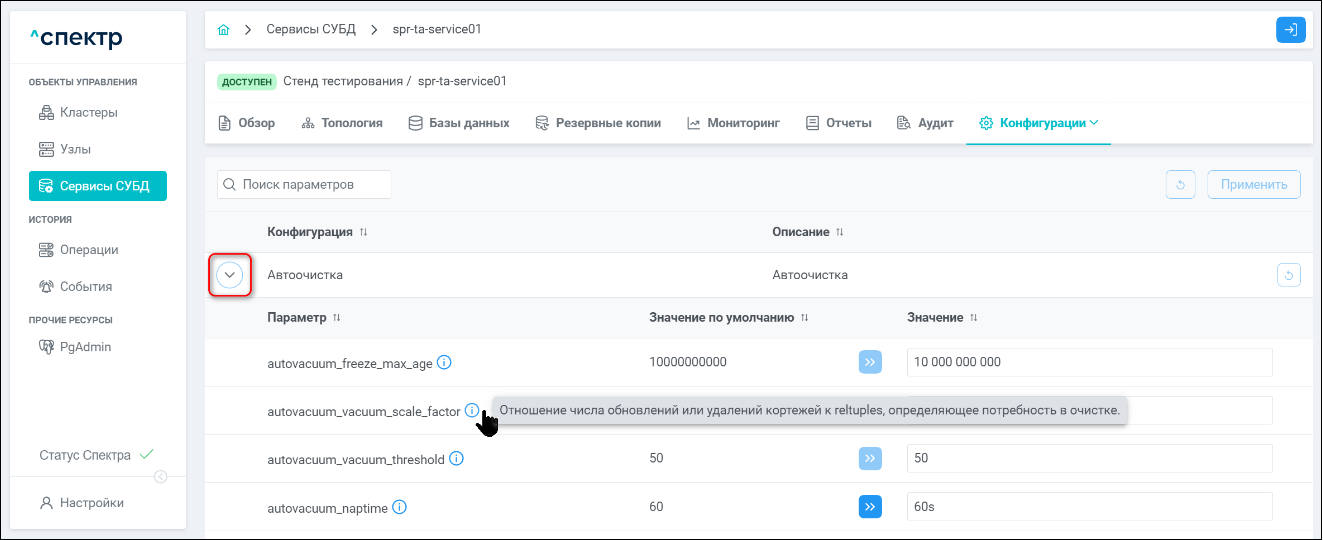
Task: Open Кластеры in the sidebar
Action: pyautogui.click(x=88, y=113)
